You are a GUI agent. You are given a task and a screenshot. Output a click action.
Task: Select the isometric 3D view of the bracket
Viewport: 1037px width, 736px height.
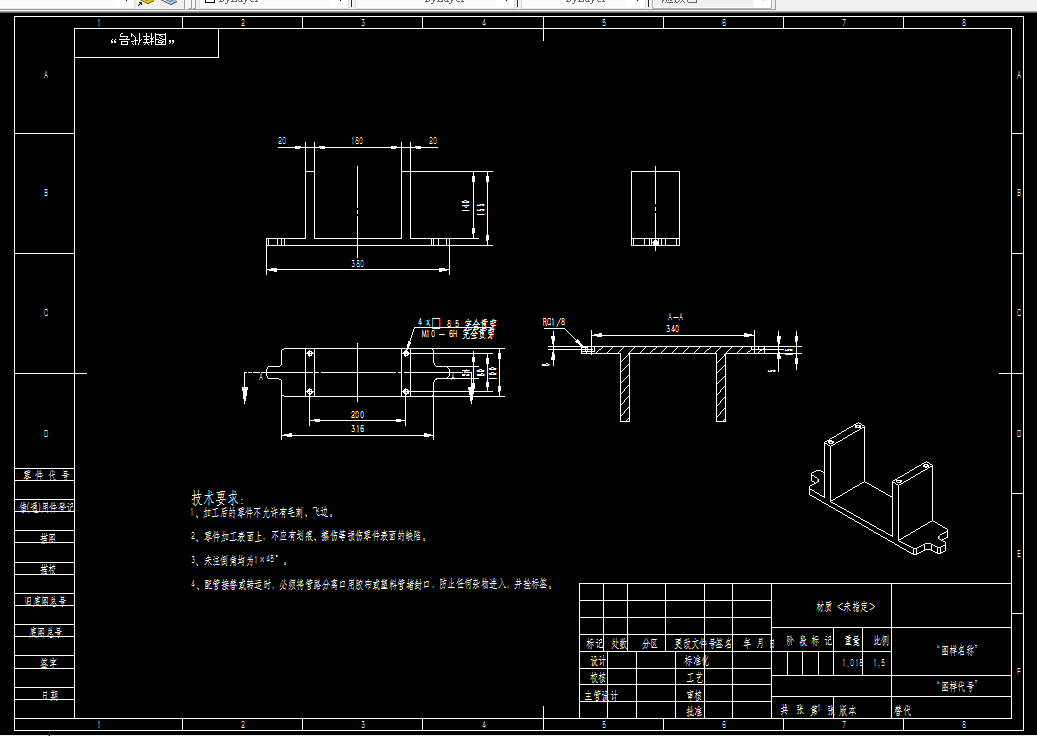[x=878, y=488]
